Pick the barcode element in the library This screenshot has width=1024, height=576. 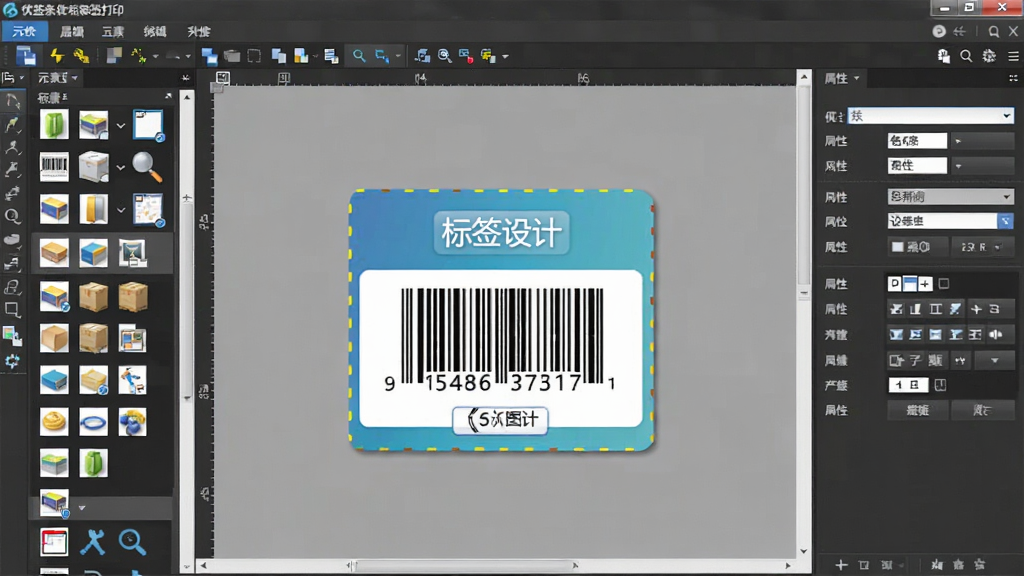pyautogui.click(x=54, y=167)
